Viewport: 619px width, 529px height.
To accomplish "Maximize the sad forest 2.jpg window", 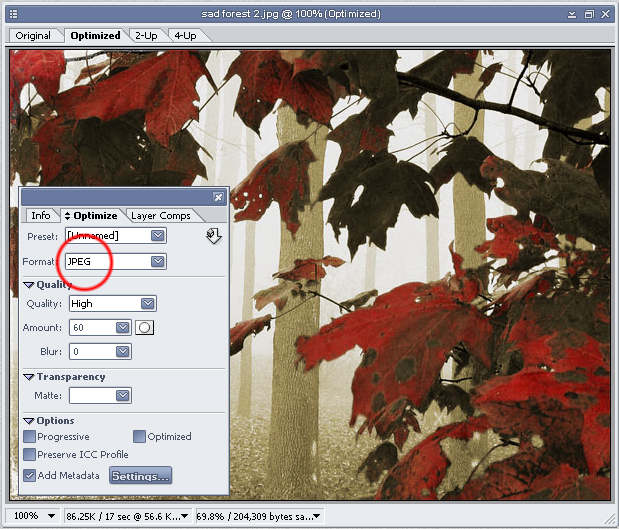I will pos(588,14).
